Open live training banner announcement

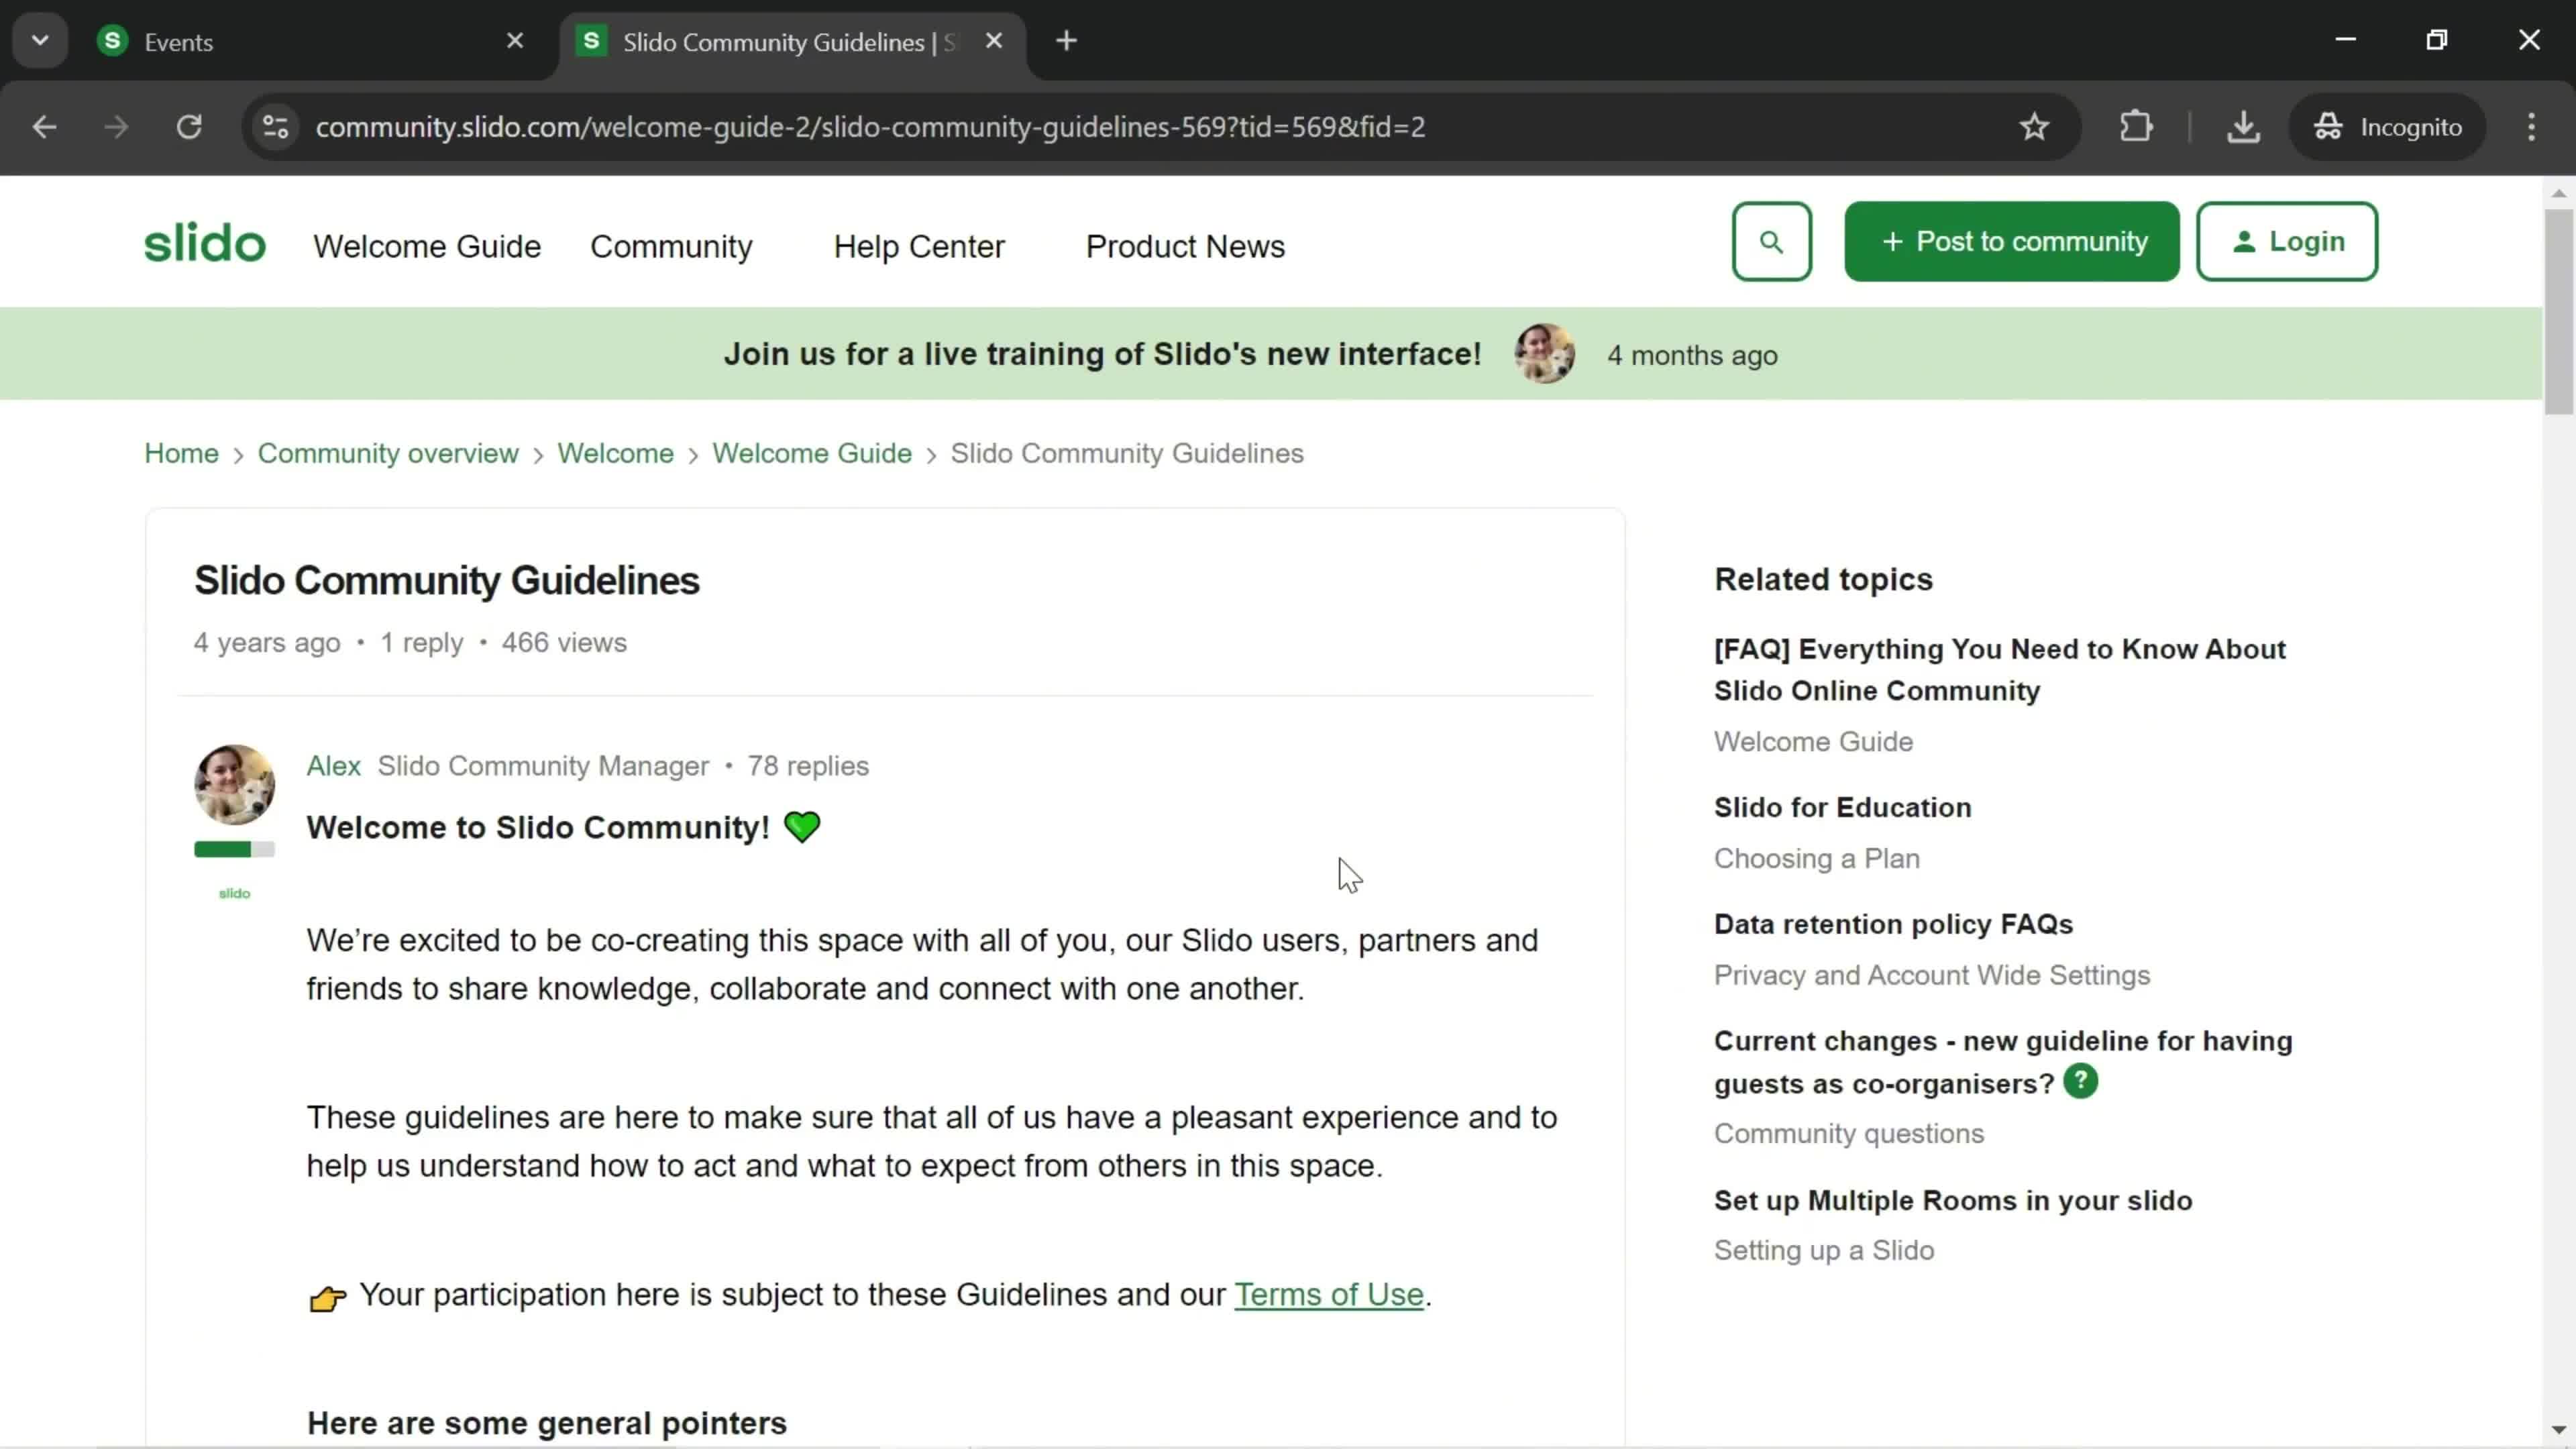pyautogui.click(x=1102, y=354)
